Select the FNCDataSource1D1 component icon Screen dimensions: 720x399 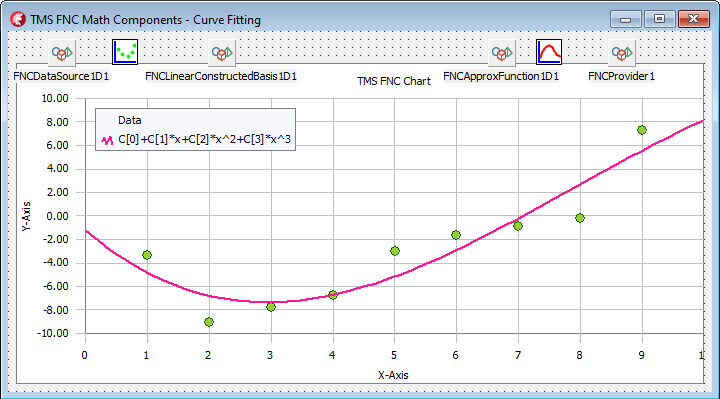coord(62,52)
